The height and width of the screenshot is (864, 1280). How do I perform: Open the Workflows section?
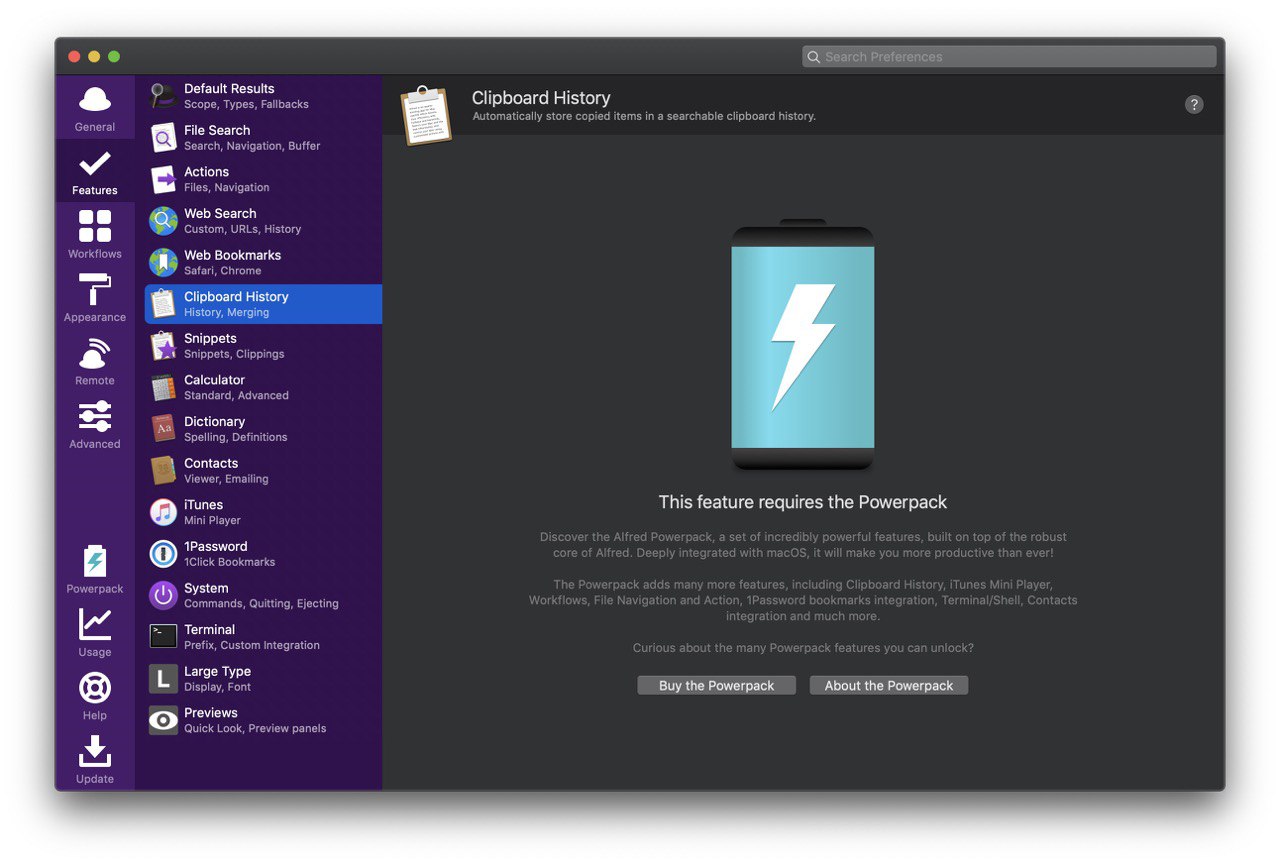[x=95, y=234]
